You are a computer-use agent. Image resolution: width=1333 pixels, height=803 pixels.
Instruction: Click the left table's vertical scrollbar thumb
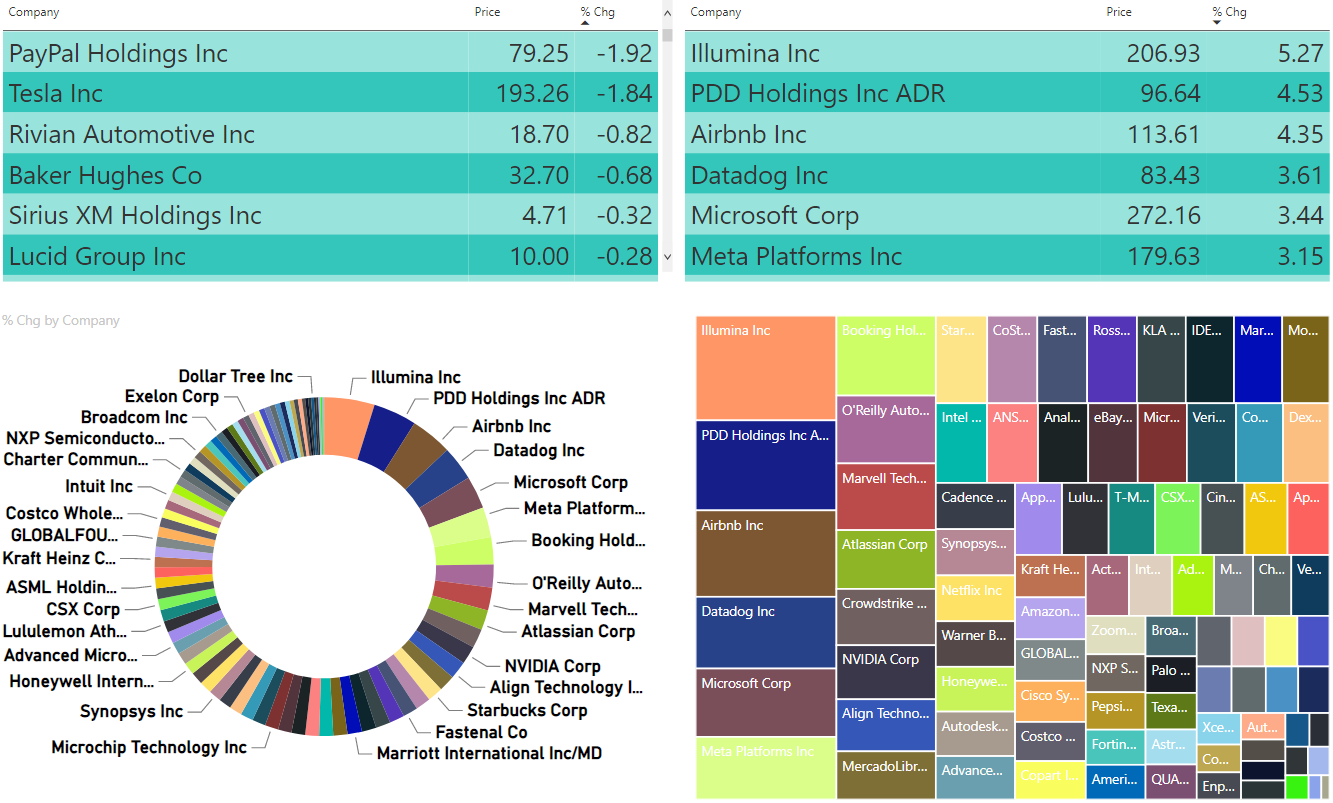(x=668, y=34)
